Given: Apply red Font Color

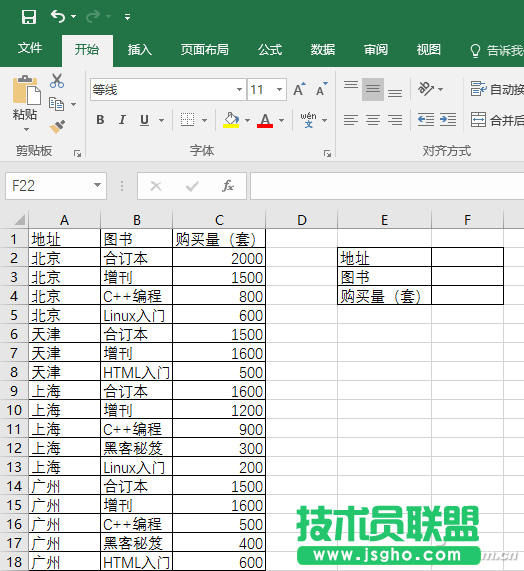Looking at the screenshot, I should tap(265, 120).
